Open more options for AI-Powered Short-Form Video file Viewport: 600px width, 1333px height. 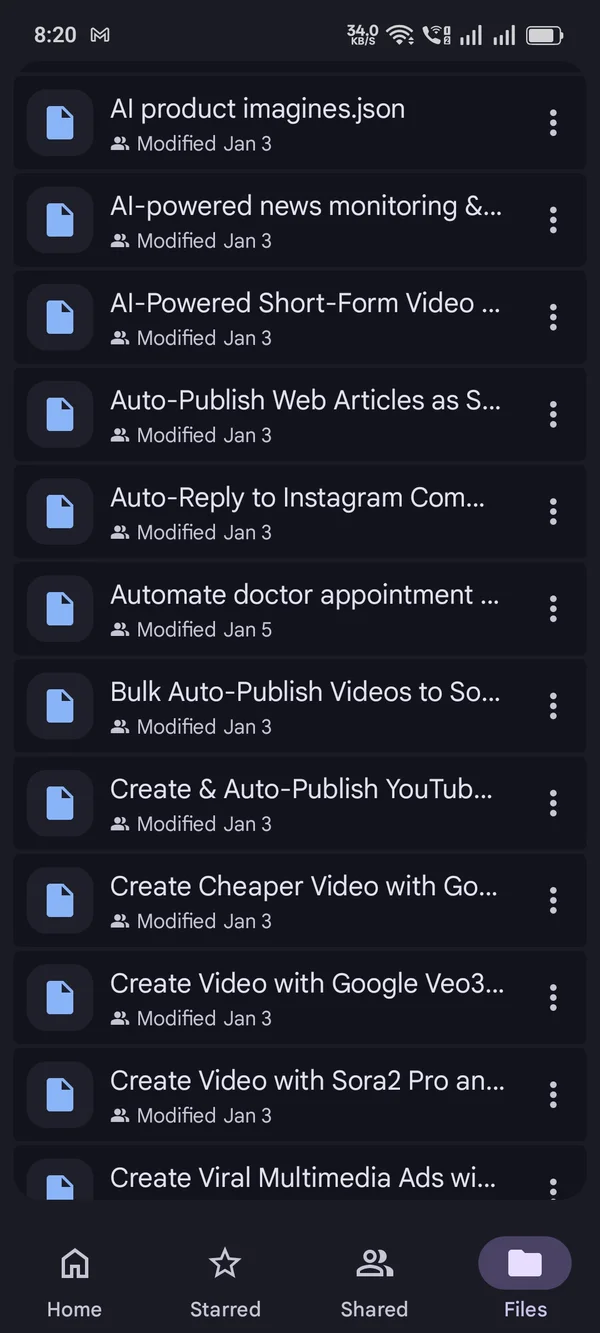pyautogui.click(x=553, y=317)
